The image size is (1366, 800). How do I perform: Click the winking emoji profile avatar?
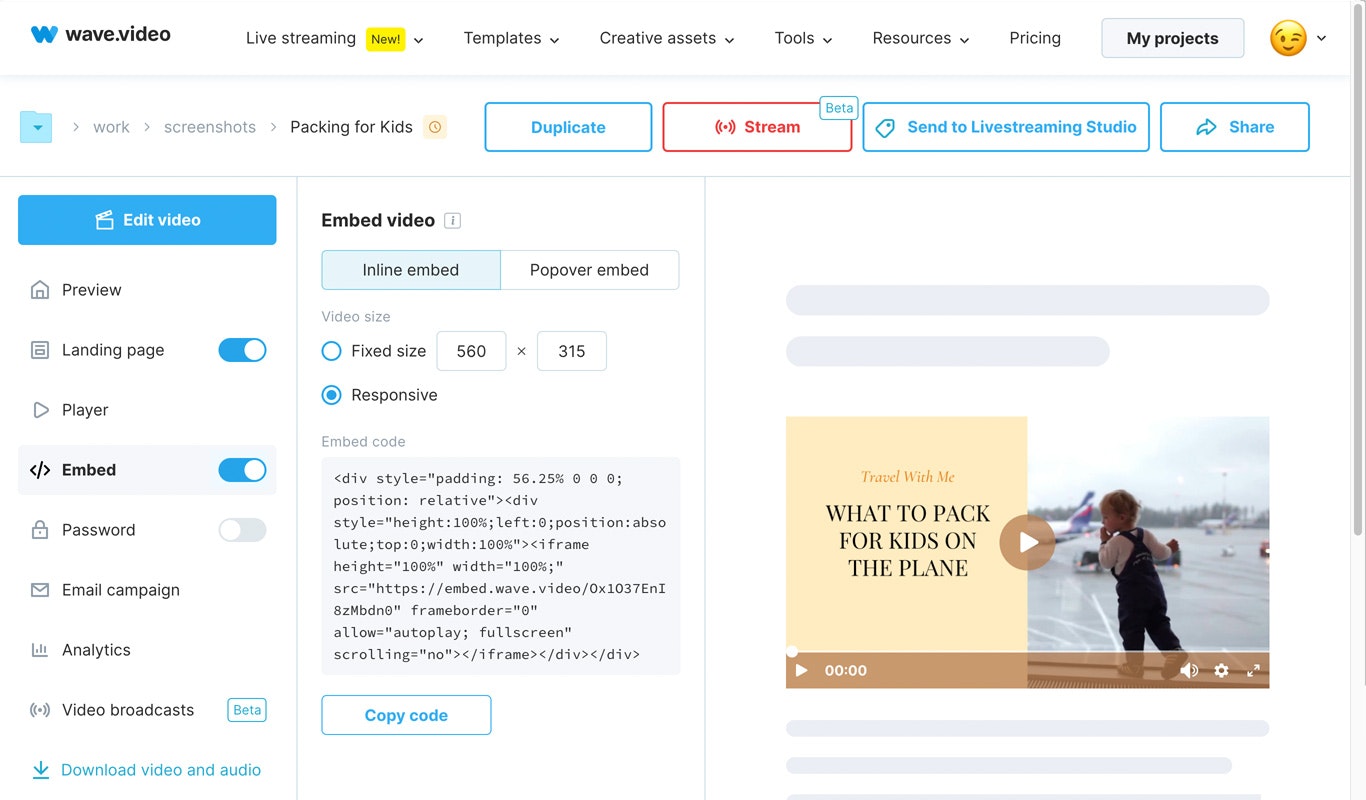pos(1288,38)
